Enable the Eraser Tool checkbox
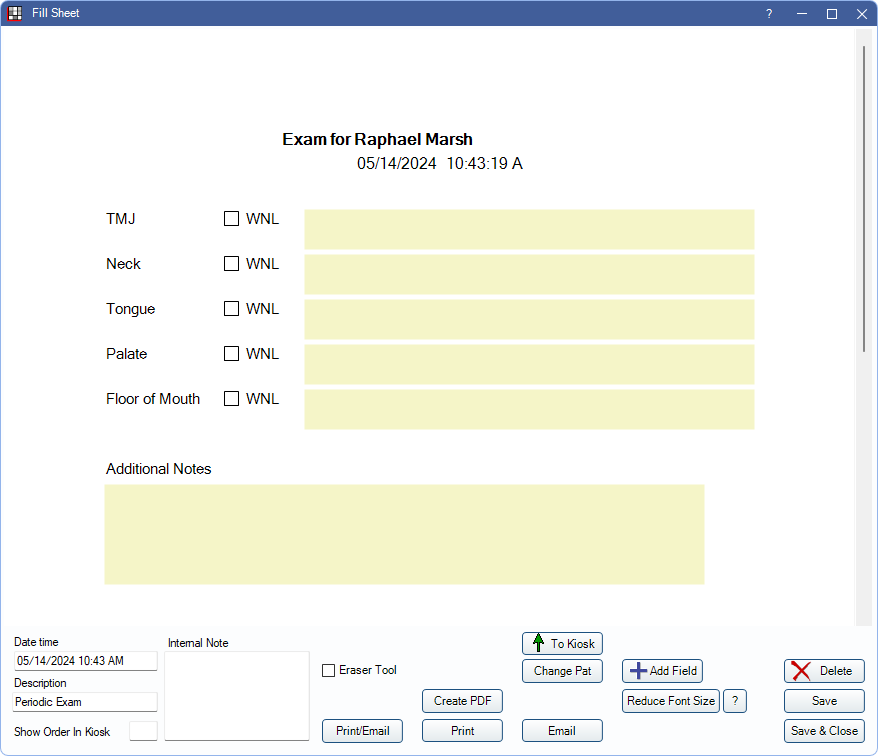The image size is (878, 756). [329, 670]
